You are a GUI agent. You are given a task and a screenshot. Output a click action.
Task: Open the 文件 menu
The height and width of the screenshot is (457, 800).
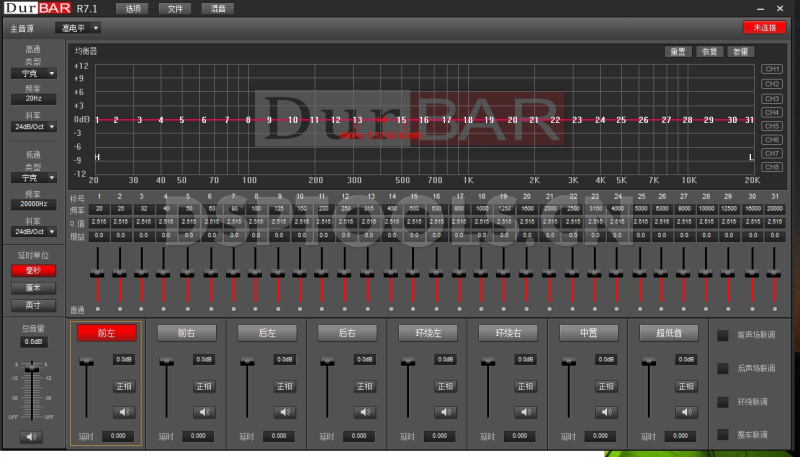point(174,8)
